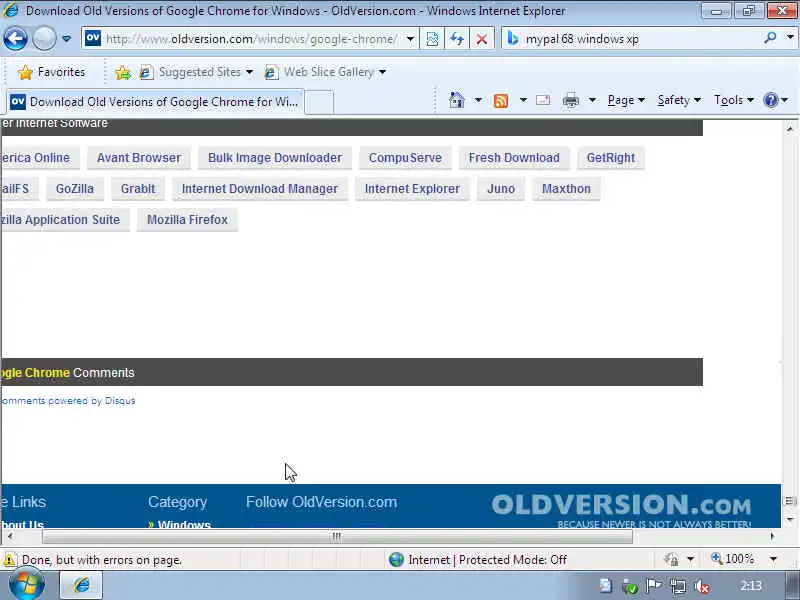
Task: Open the Windows Start menu orb
Action: [x=27, y=585]
